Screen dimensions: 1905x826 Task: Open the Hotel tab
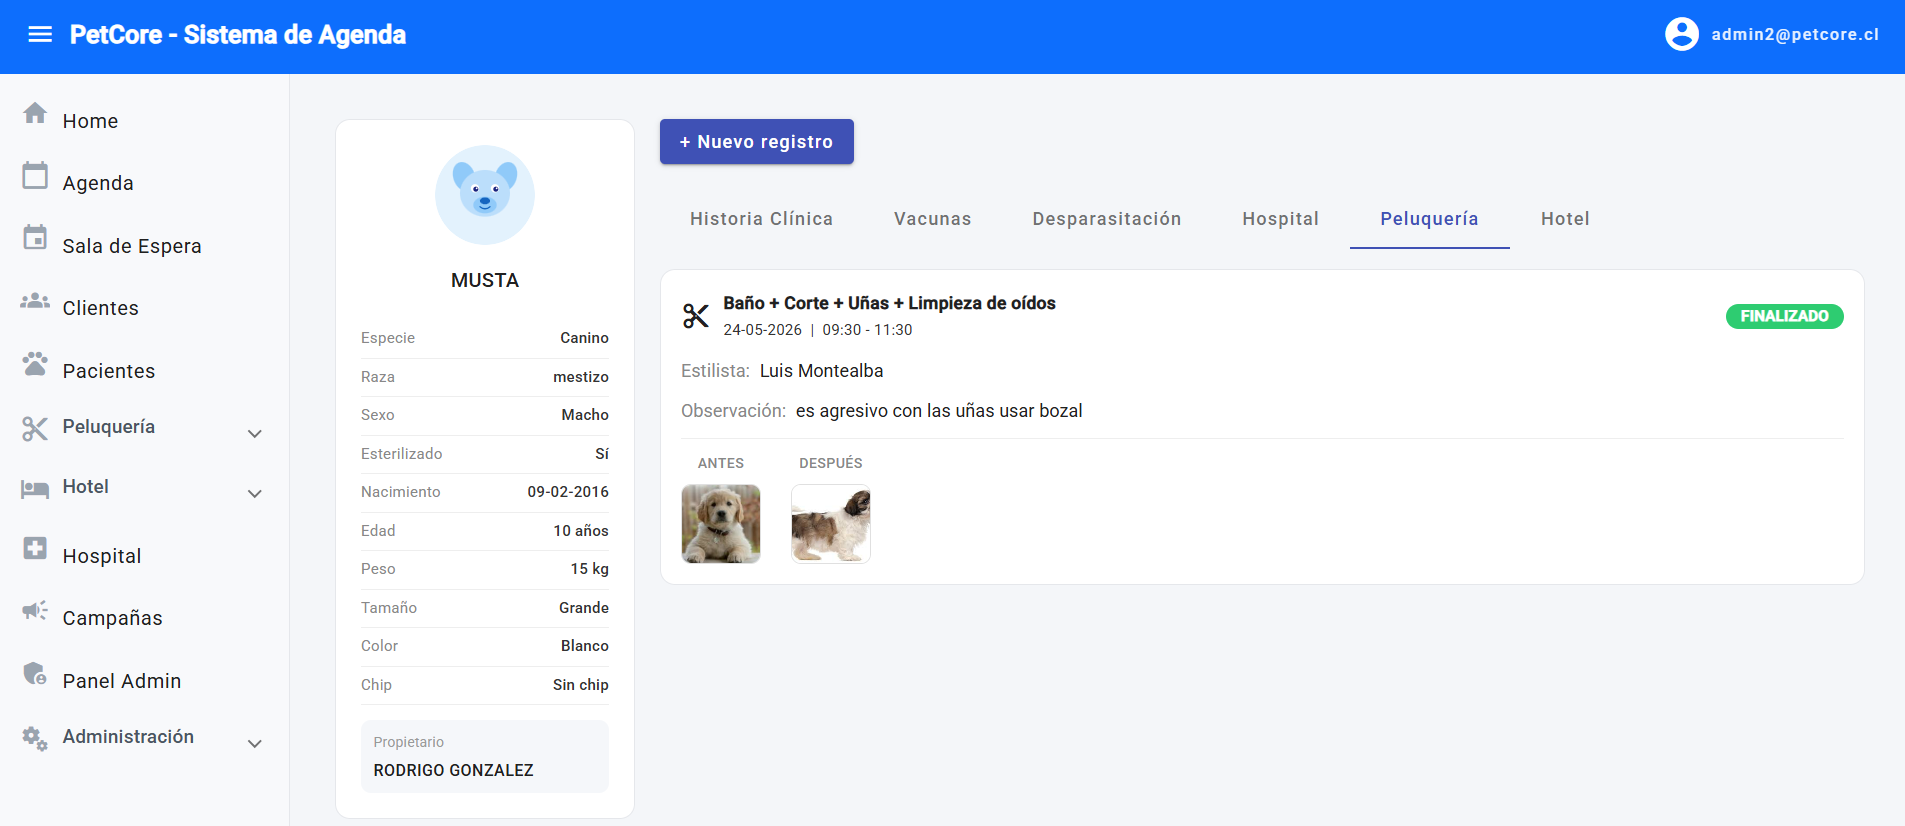pyautogui.click(x=1565, y=219)
